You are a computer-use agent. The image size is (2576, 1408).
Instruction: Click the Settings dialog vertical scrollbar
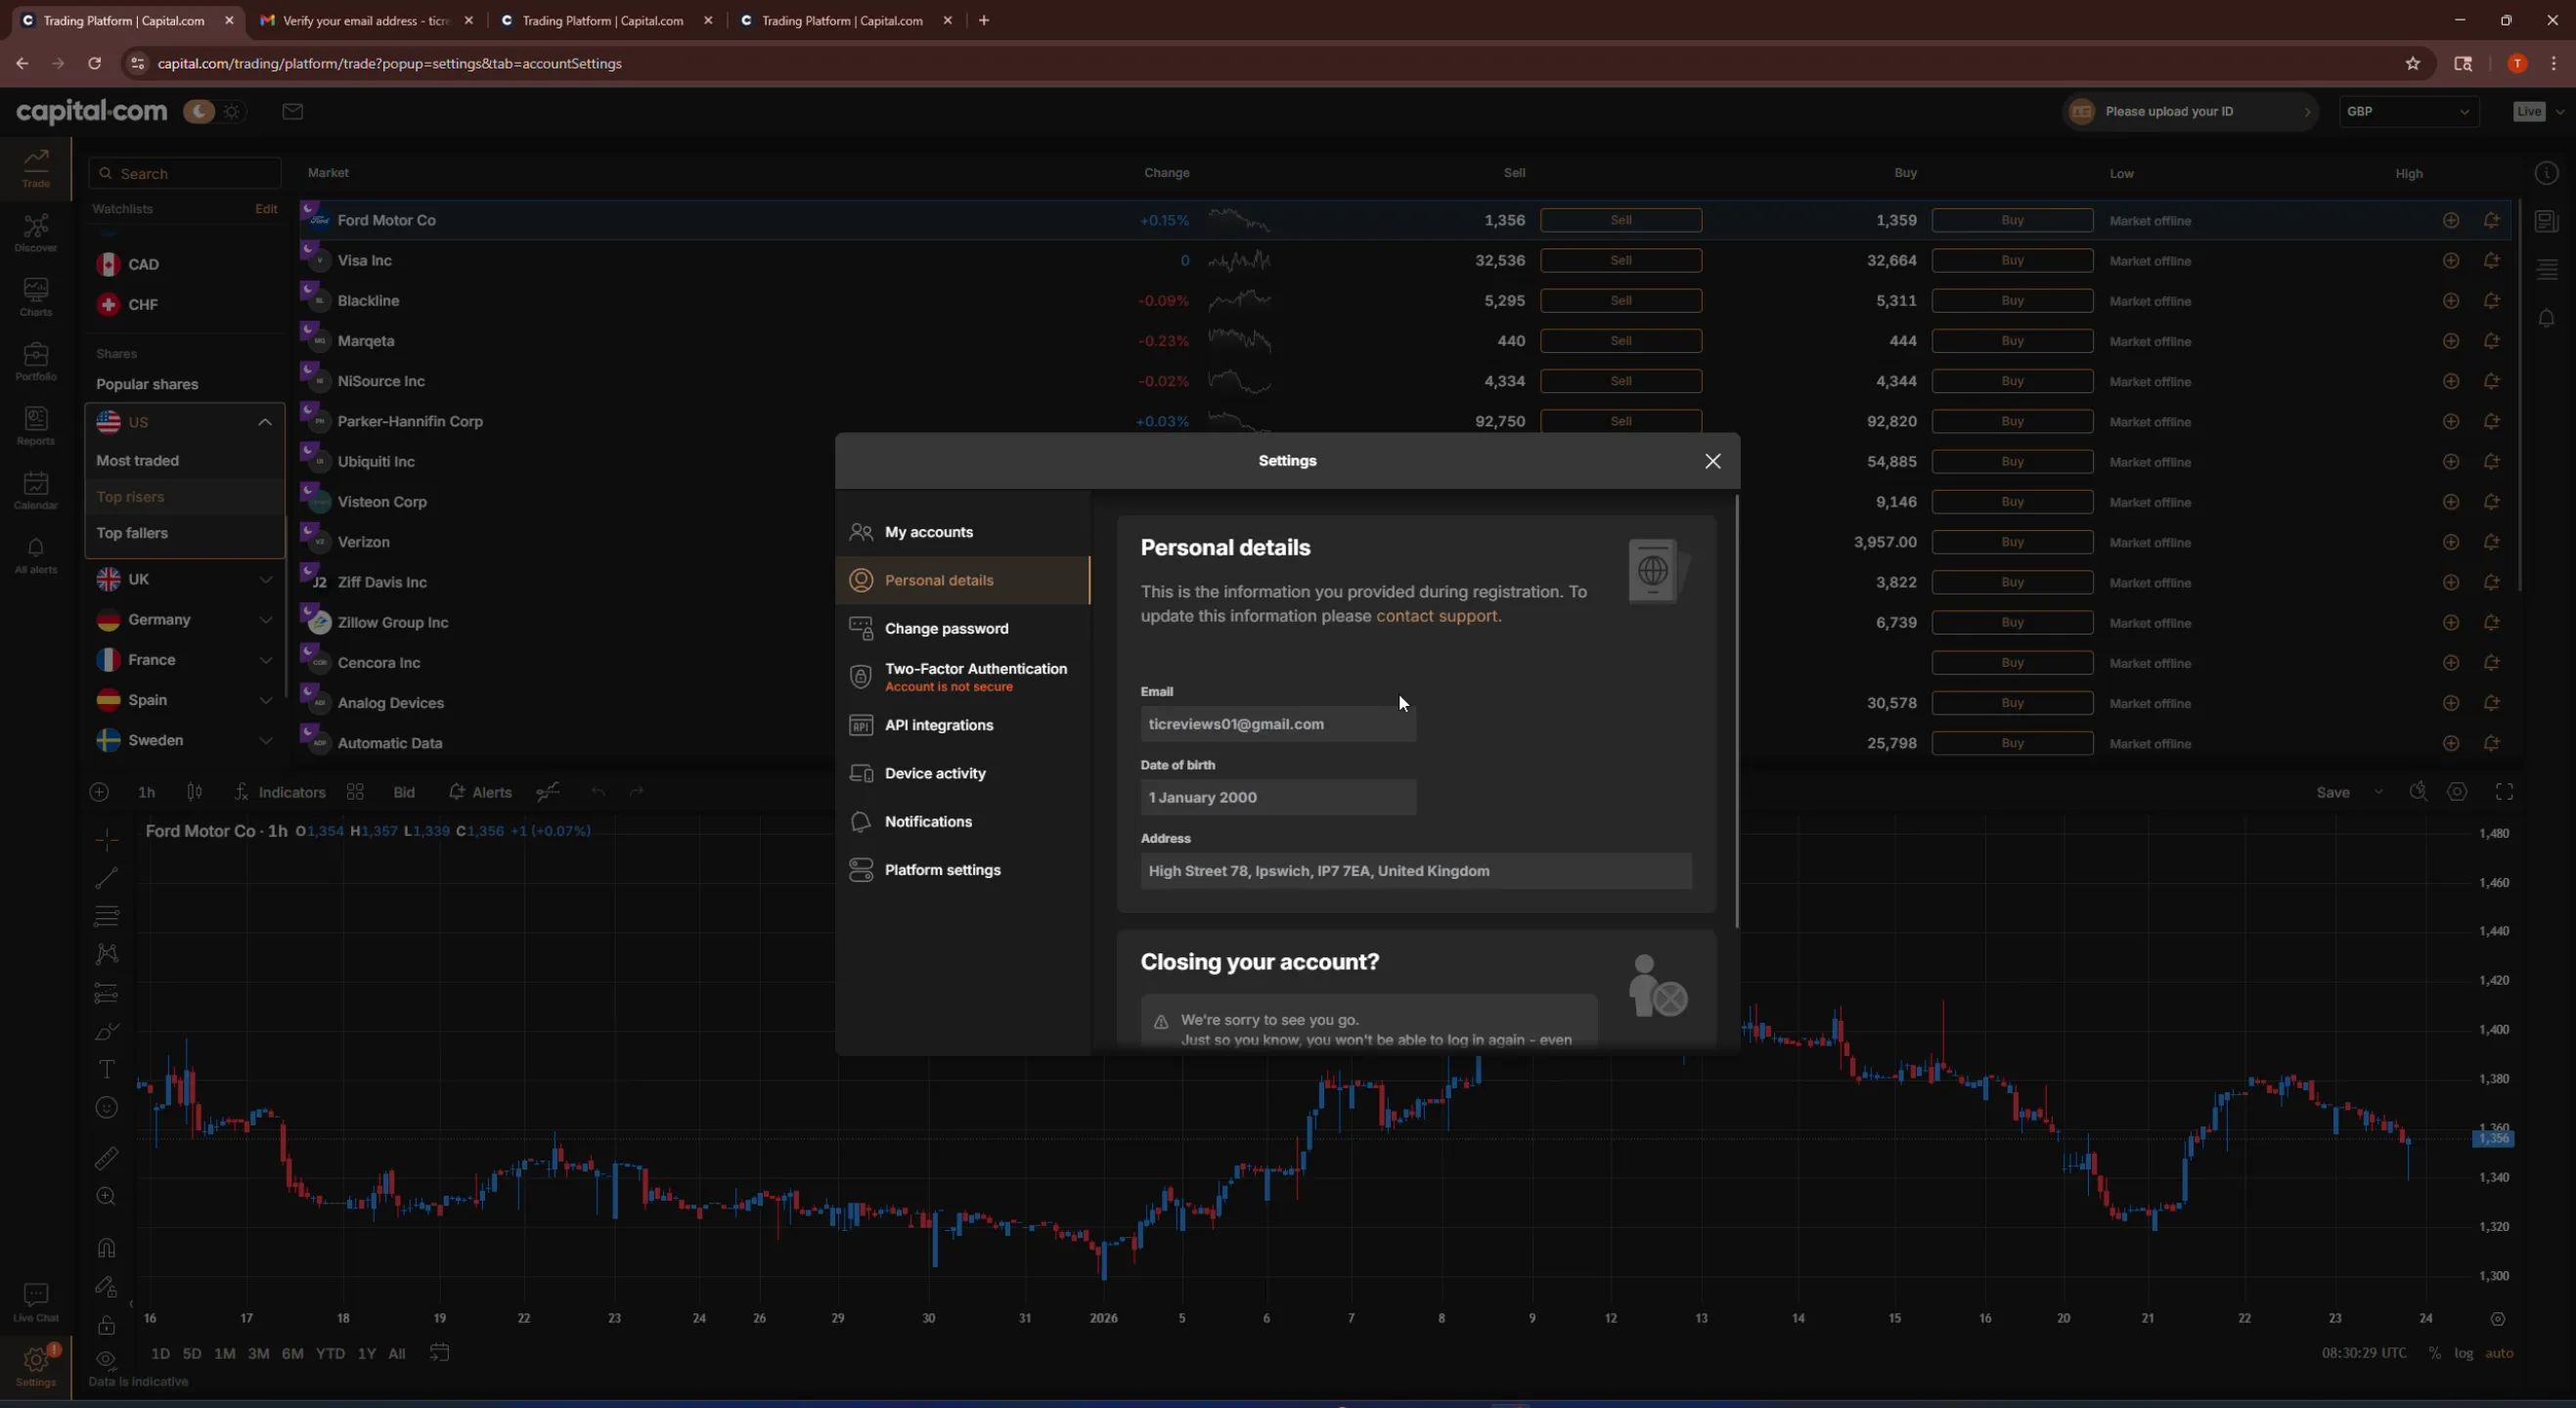coord(1737,712)
